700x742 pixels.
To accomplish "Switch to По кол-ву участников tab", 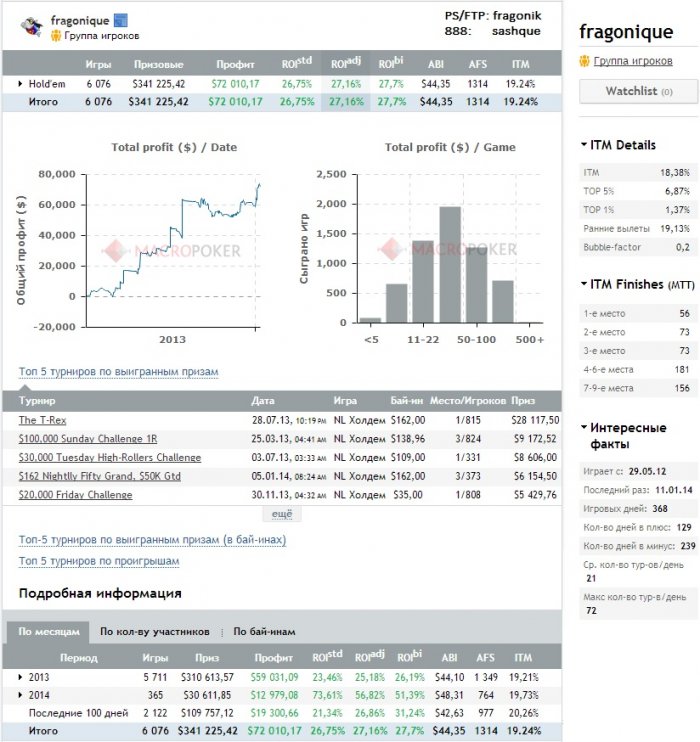I will [x=155, y=632].
